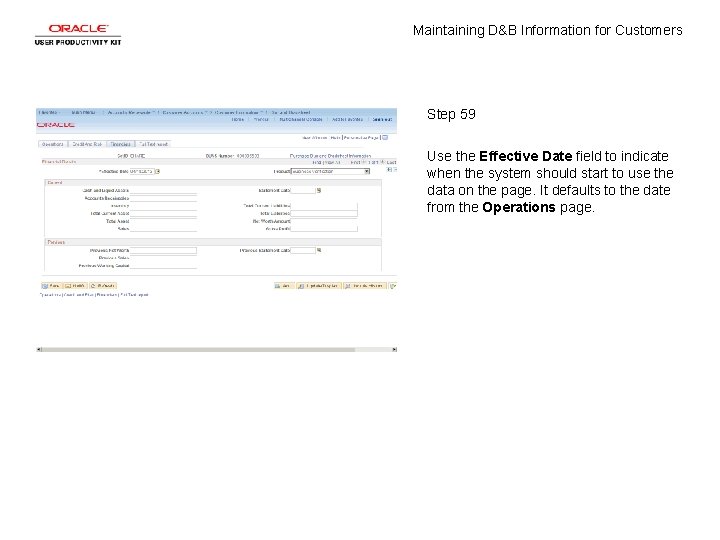Click the Accounts Receivables field
Viewport: 720px width, 540px height.
click(x=163, y=198)
